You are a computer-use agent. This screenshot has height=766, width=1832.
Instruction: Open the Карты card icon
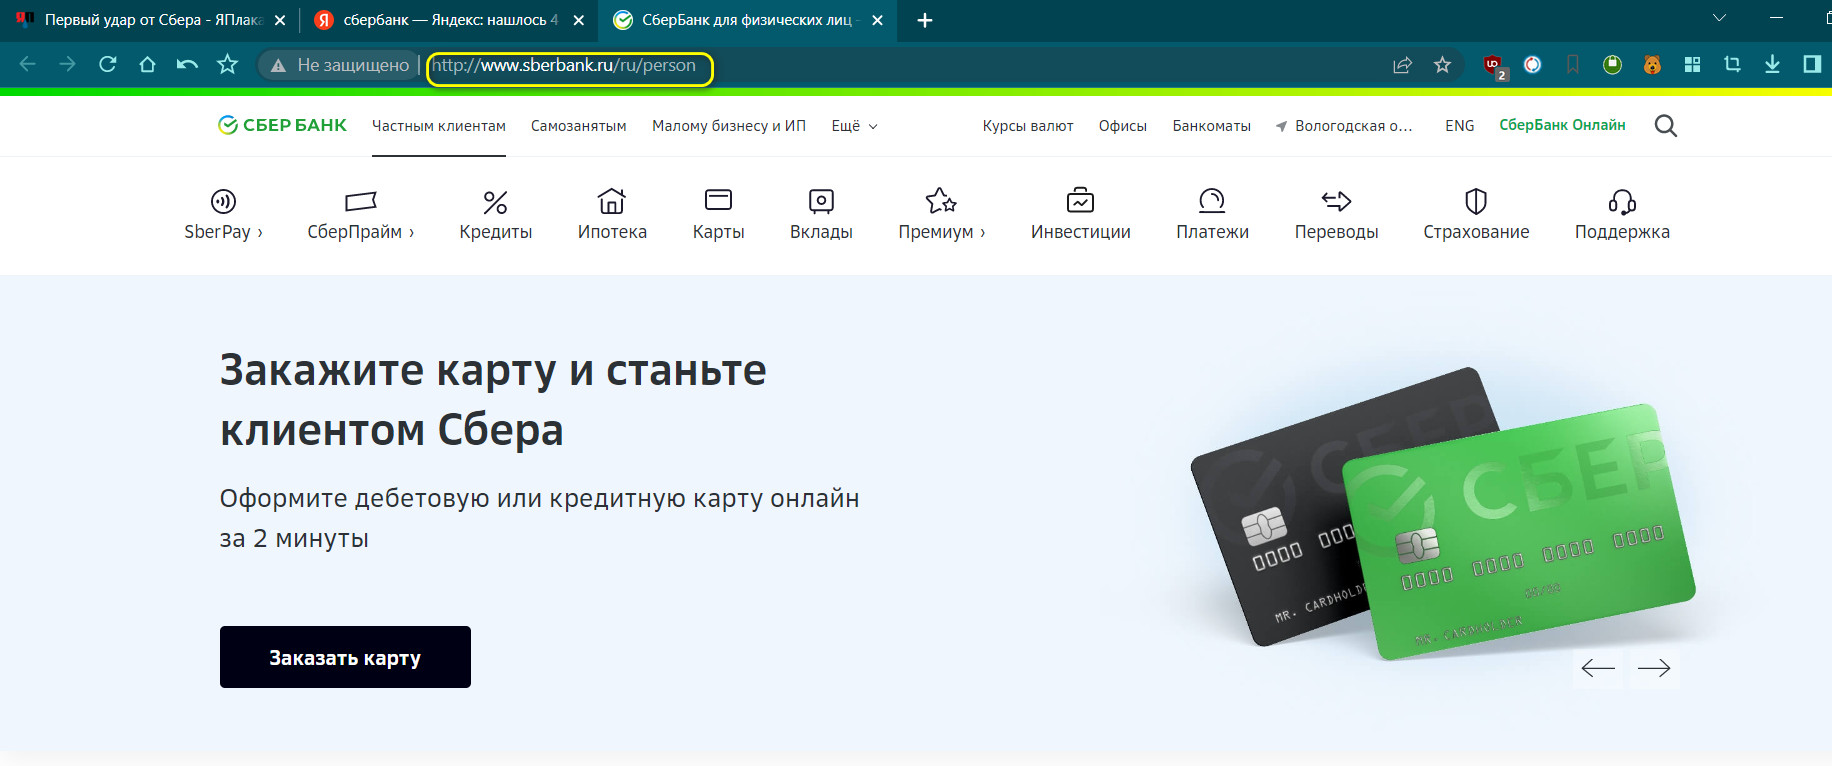pyautogui.click(x=718, y=200)
